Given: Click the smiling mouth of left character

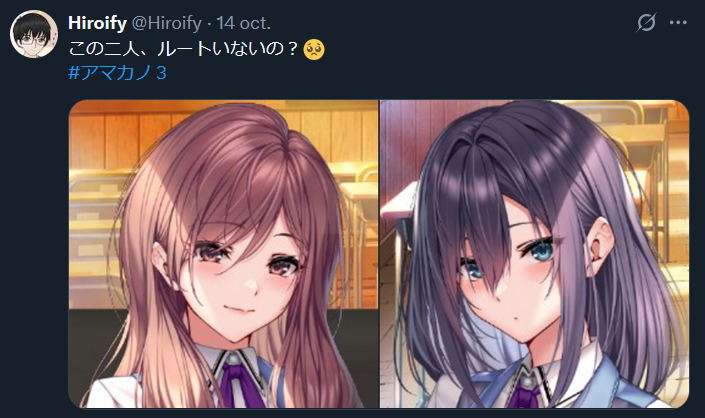Looking at the screenshot, I should pos(238,310).
